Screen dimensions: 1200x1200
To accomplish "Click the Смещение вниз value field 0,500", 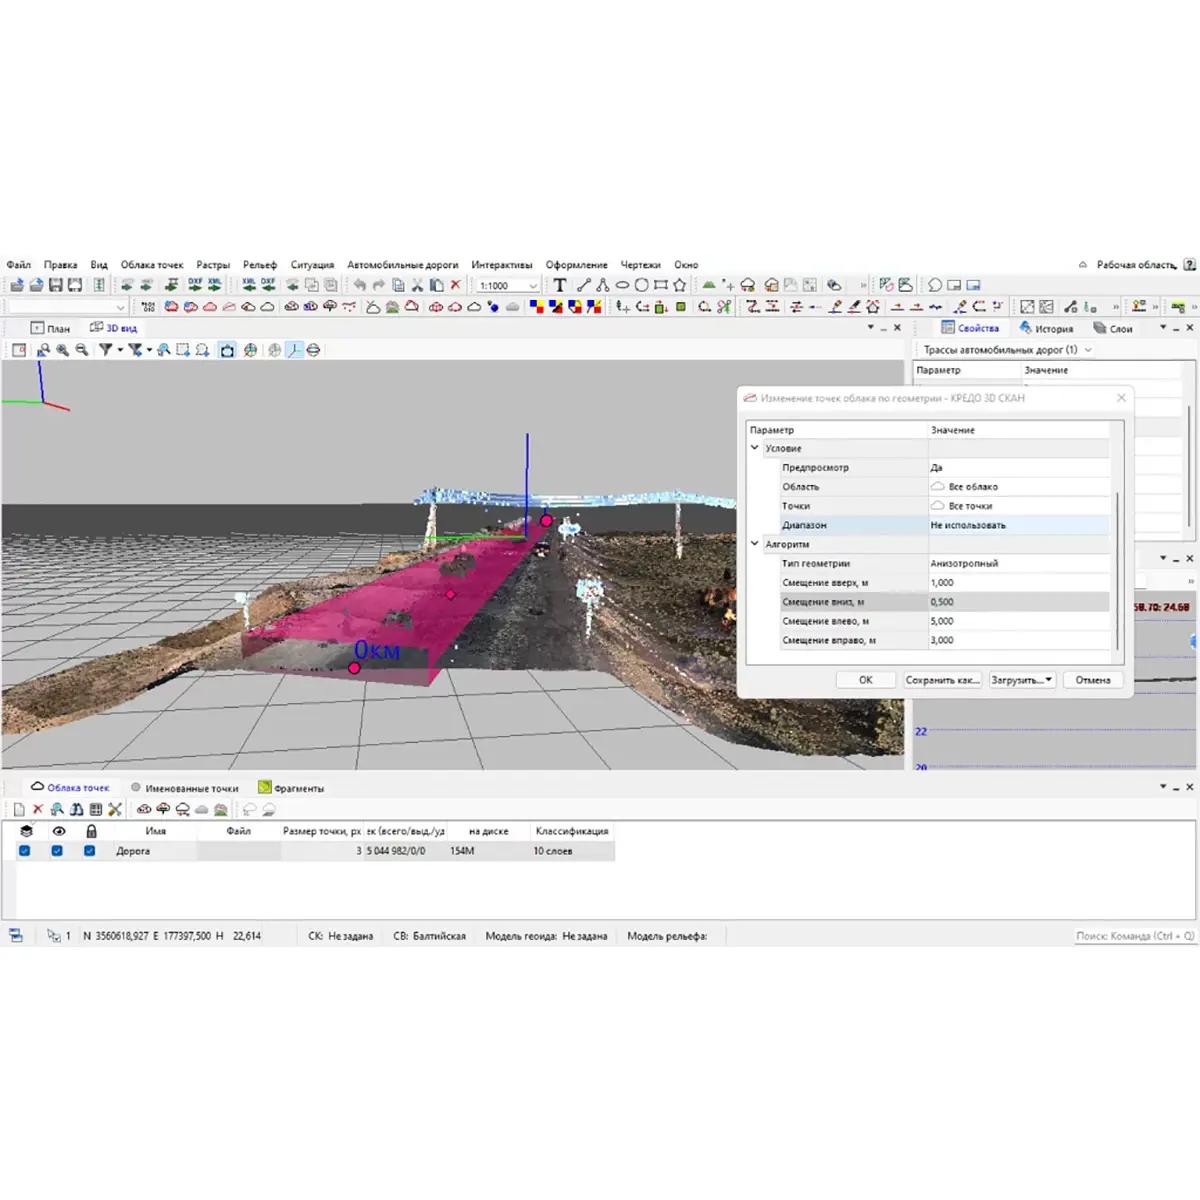I will pyautogui.click(x=1018, y=602).
